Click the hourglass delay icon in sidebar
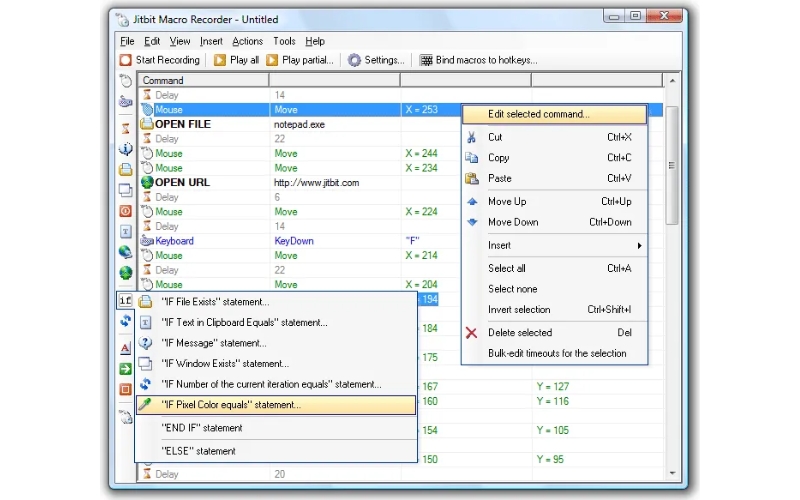The image size is (800, 500). (126, 128)
